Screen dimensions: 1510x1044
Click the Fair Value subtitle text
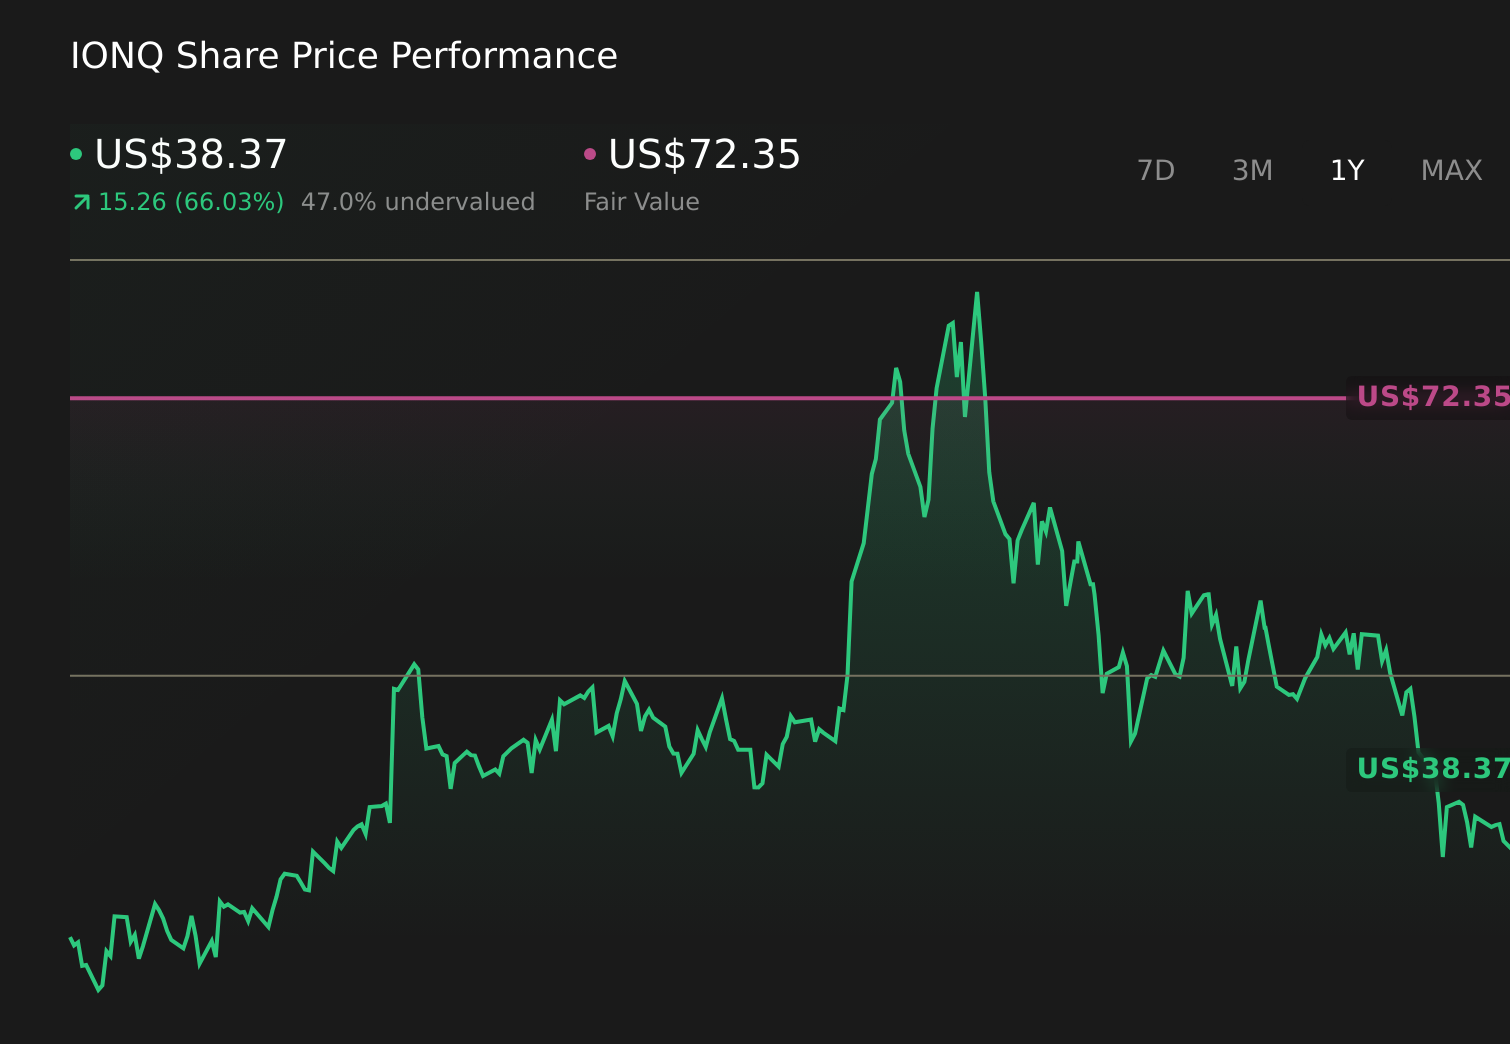641,201
